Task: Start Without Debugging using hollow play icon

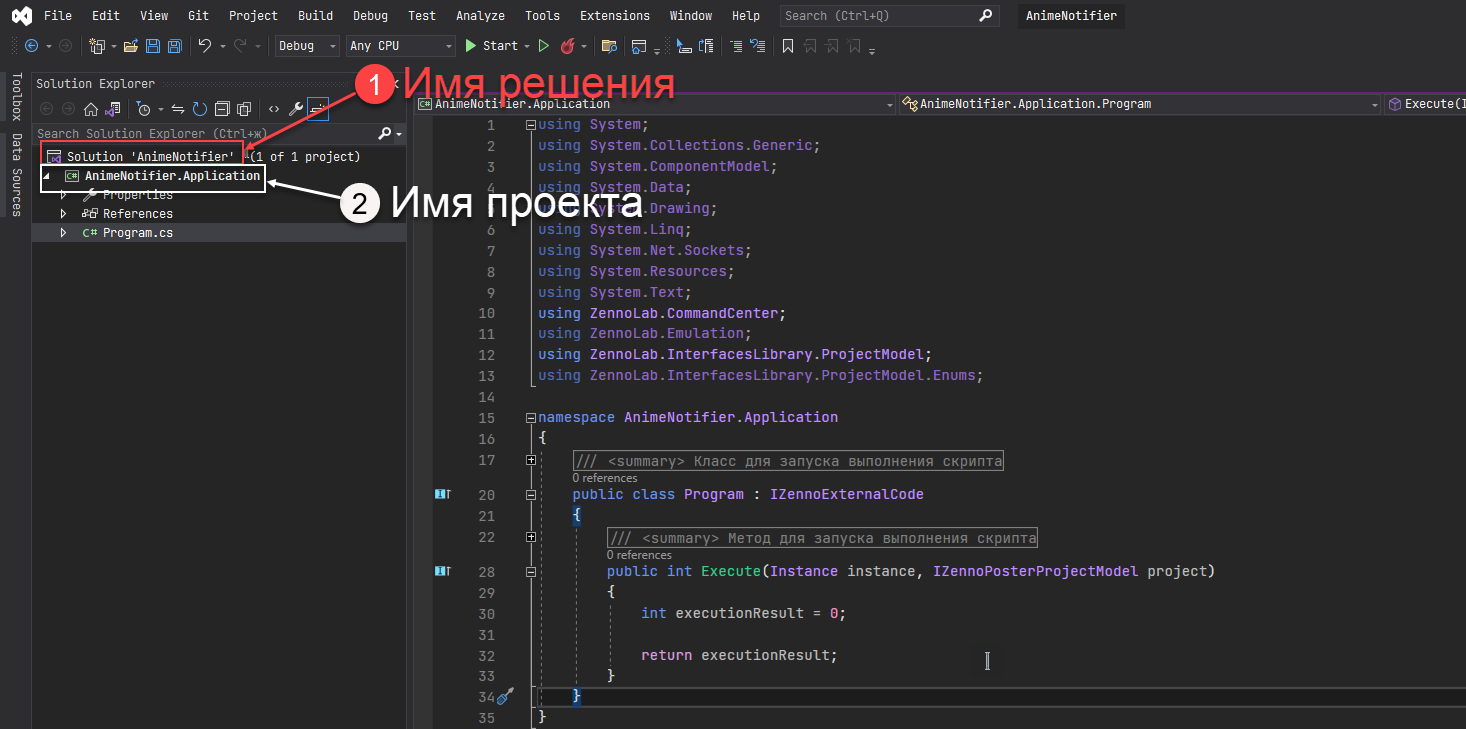Action: (544, 46)
